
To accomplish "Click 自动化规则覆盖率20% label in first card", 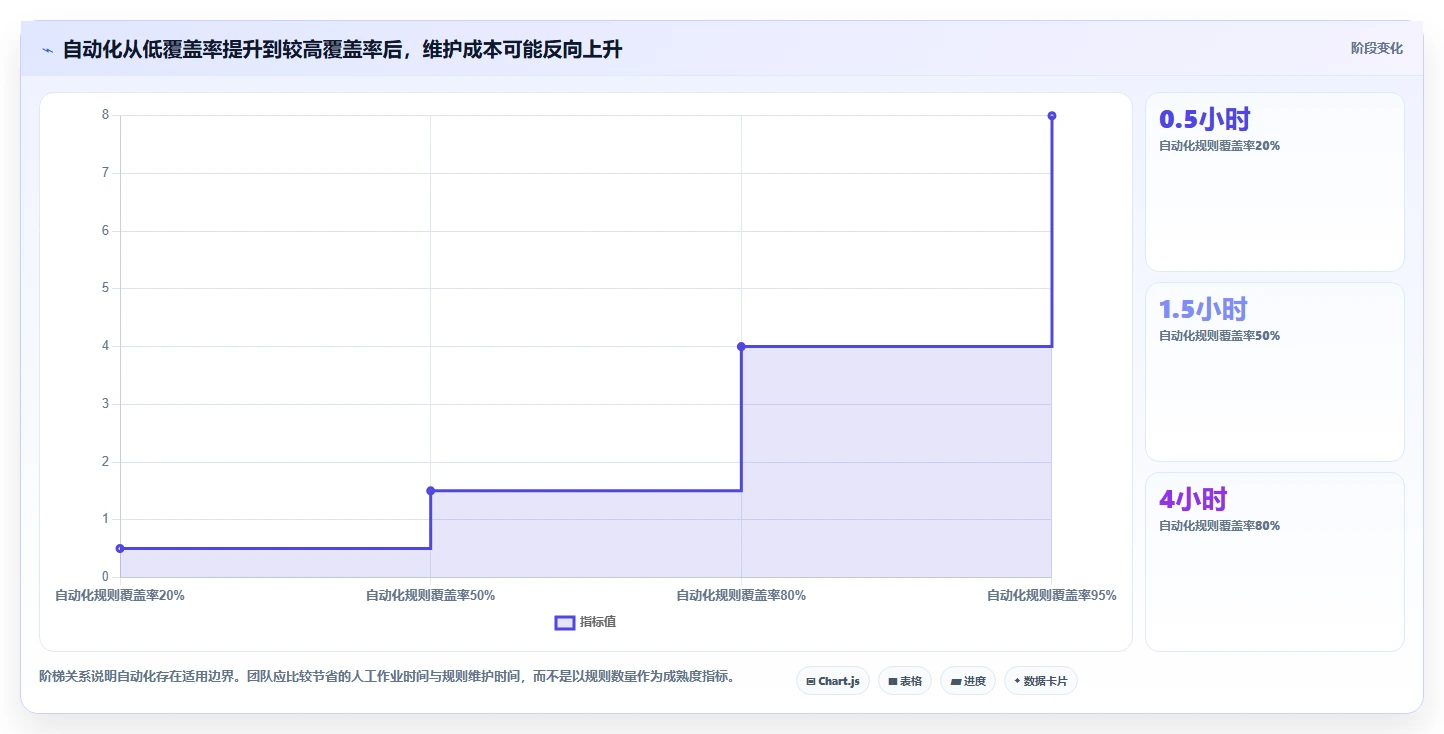I will (x=1219, y=146).
